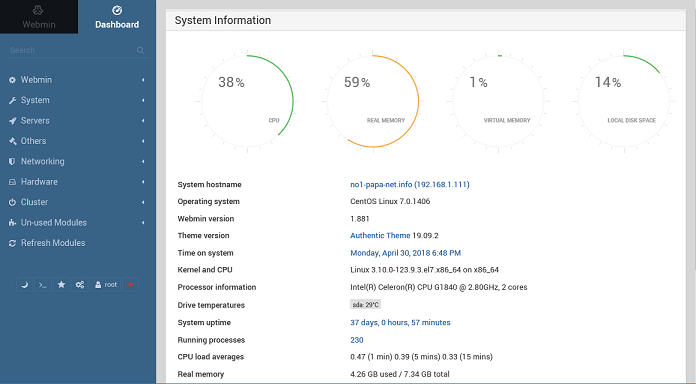Expand the Networking category arrow

click(x=143, y=162)
